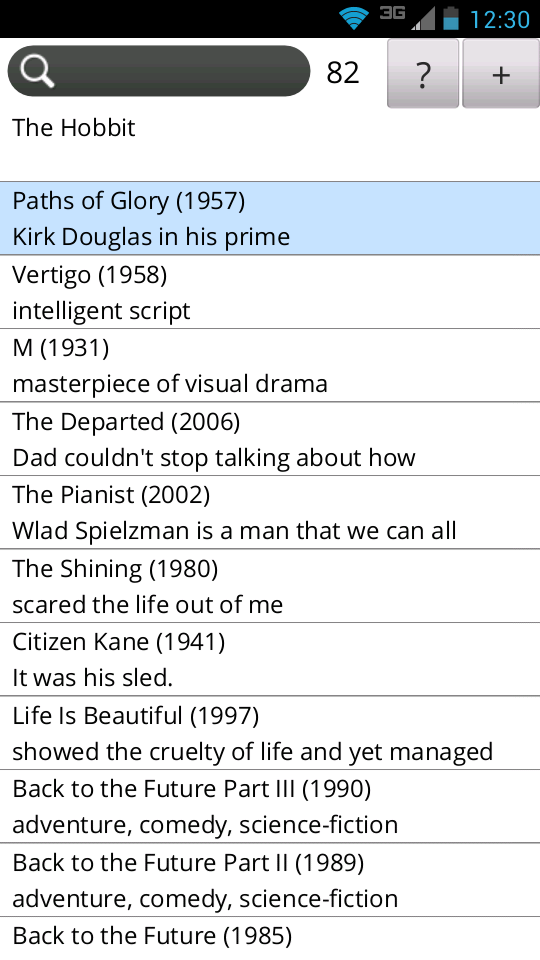Tap Back to the Future (1985) entry

click(270, 938)
